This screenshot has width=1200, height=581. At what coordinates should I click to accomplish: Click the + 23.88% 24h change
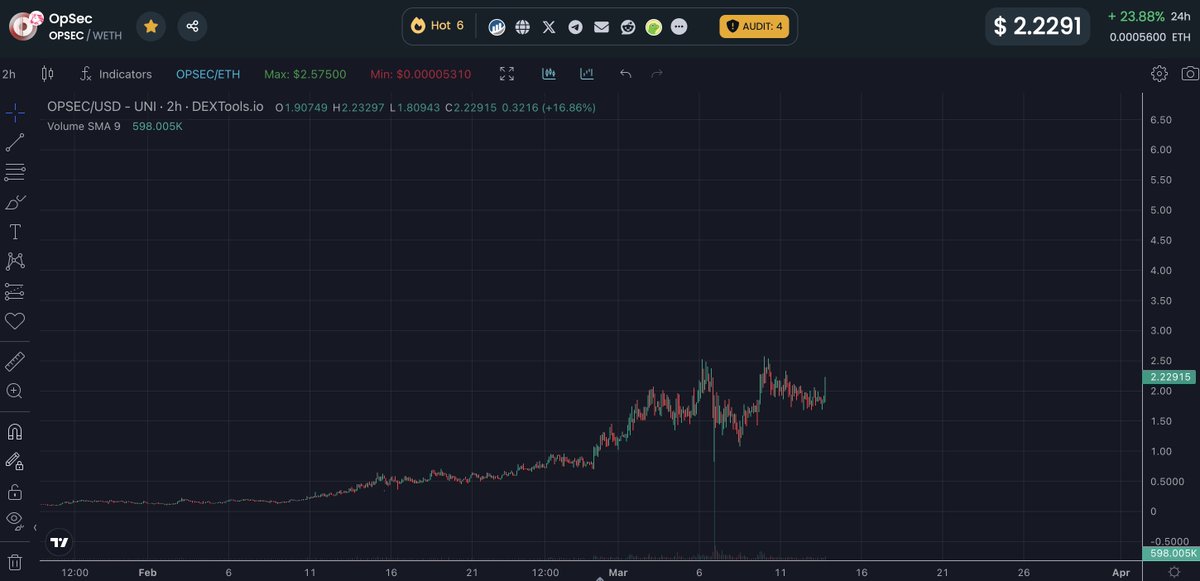[x=1137, y=17]
